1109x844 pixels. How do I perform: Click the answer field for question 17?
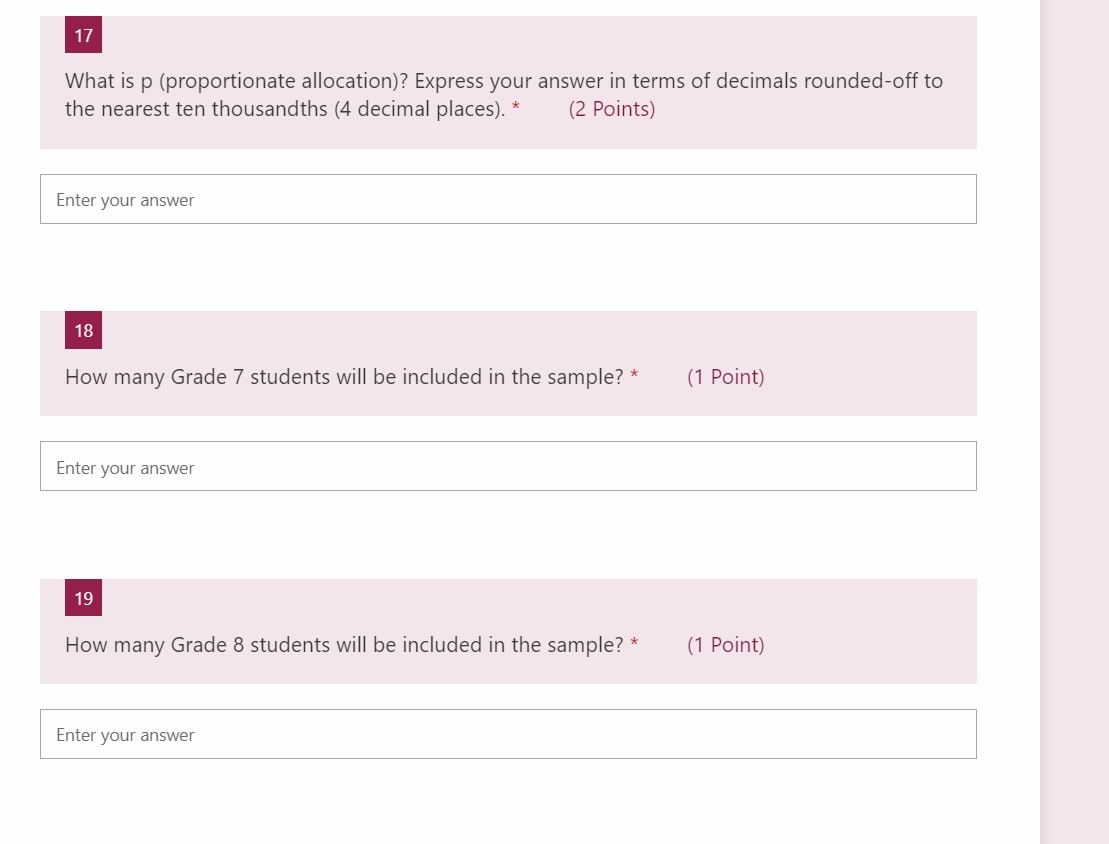click(x=508, y=198)
